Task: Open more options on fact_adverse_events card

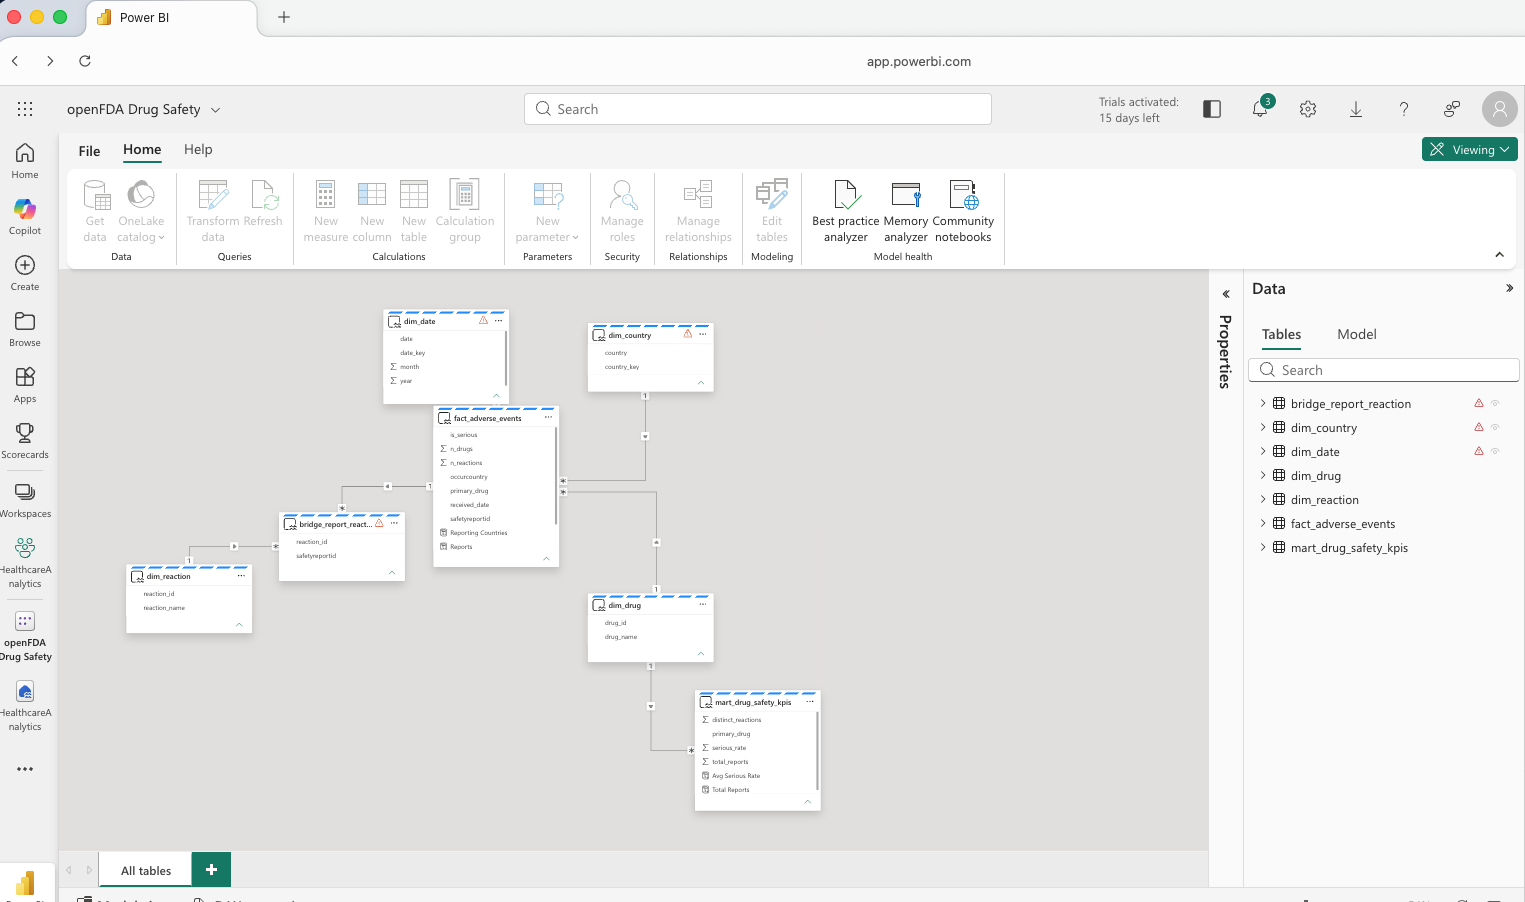Action: coord(548,418)
